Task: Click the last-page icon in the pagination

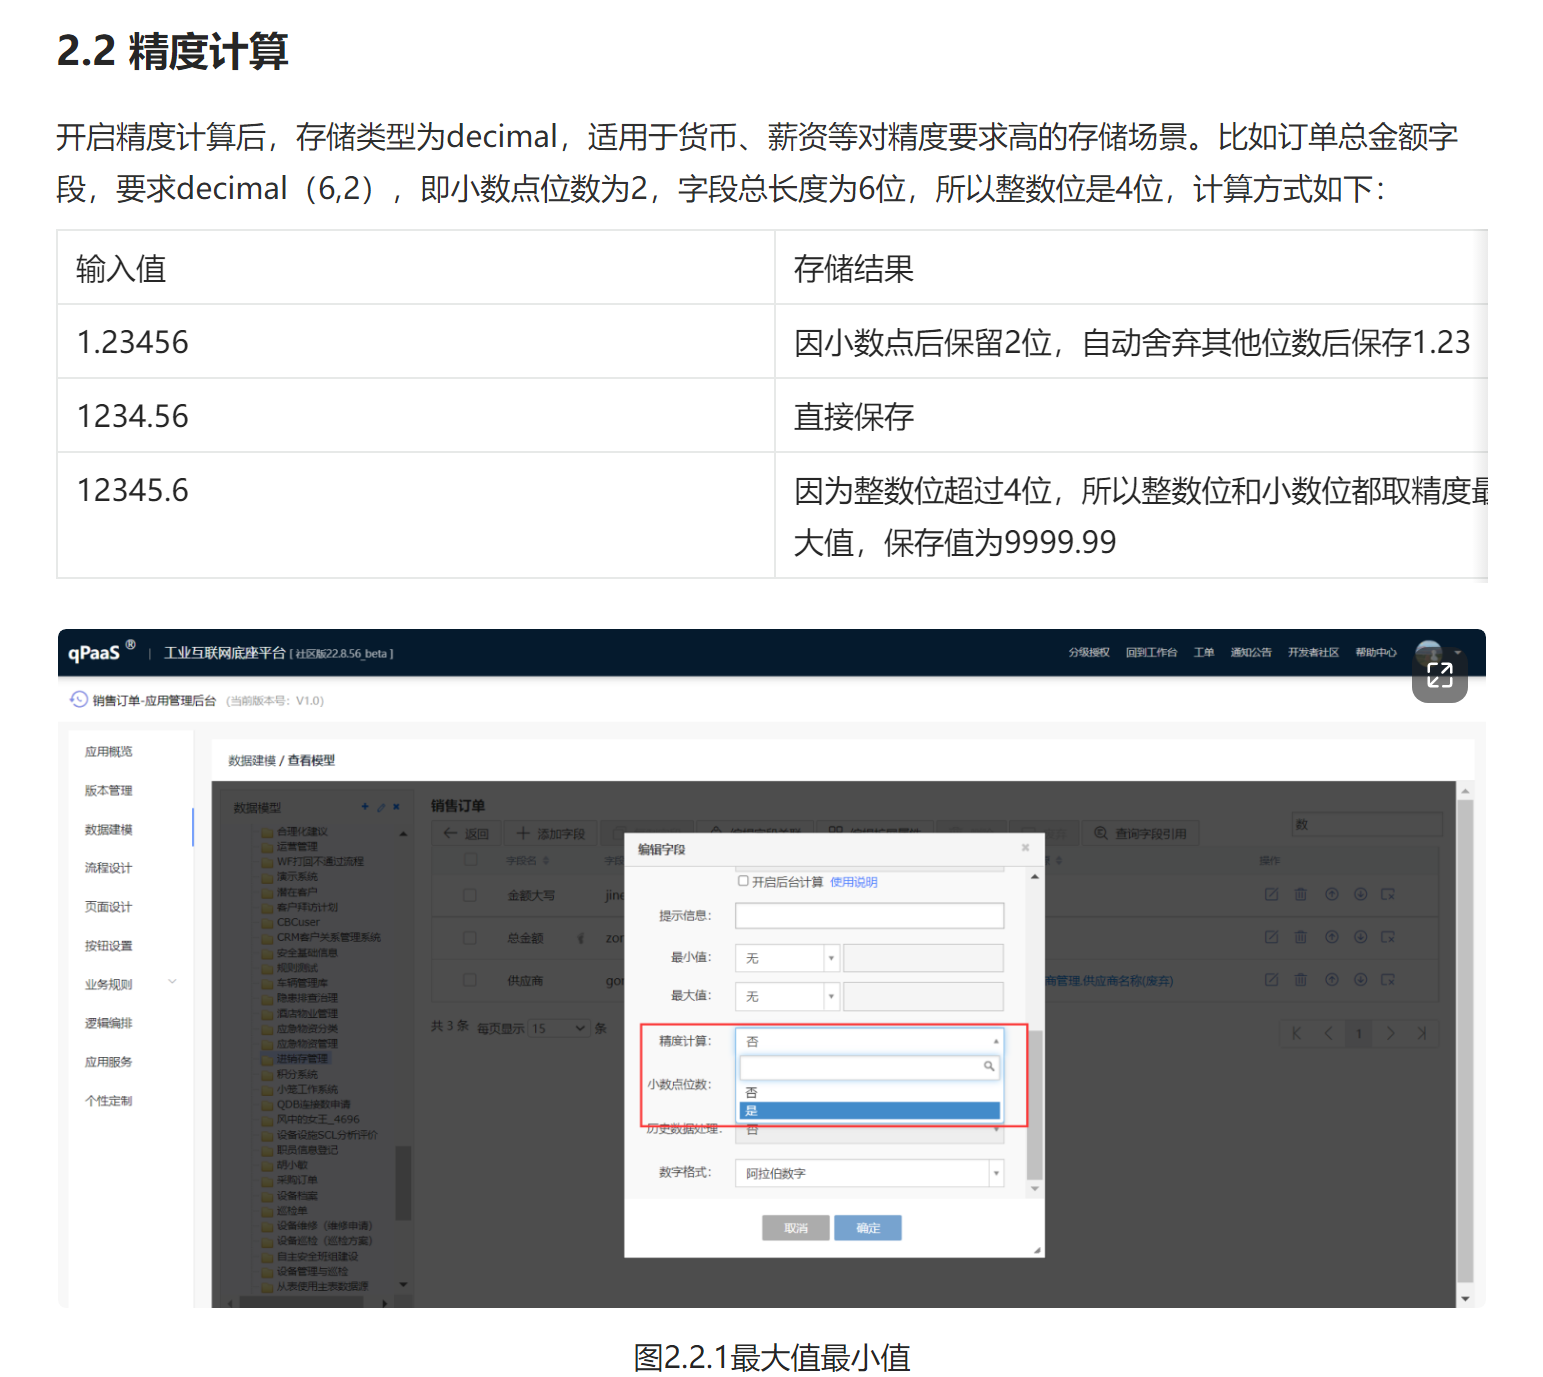Action: coord(1421,1033)
